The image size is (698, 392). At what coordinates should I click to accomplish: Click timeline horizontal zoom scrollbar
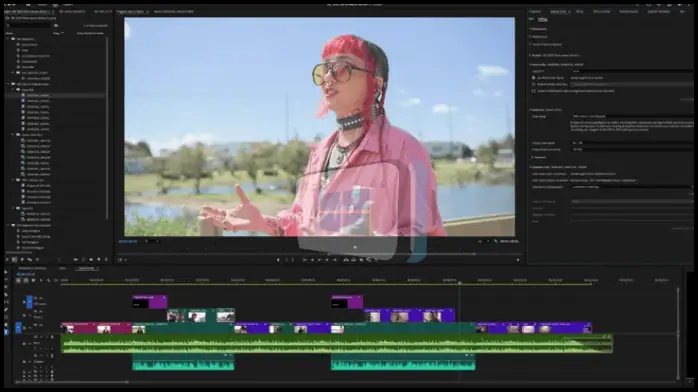coord(72,381)
